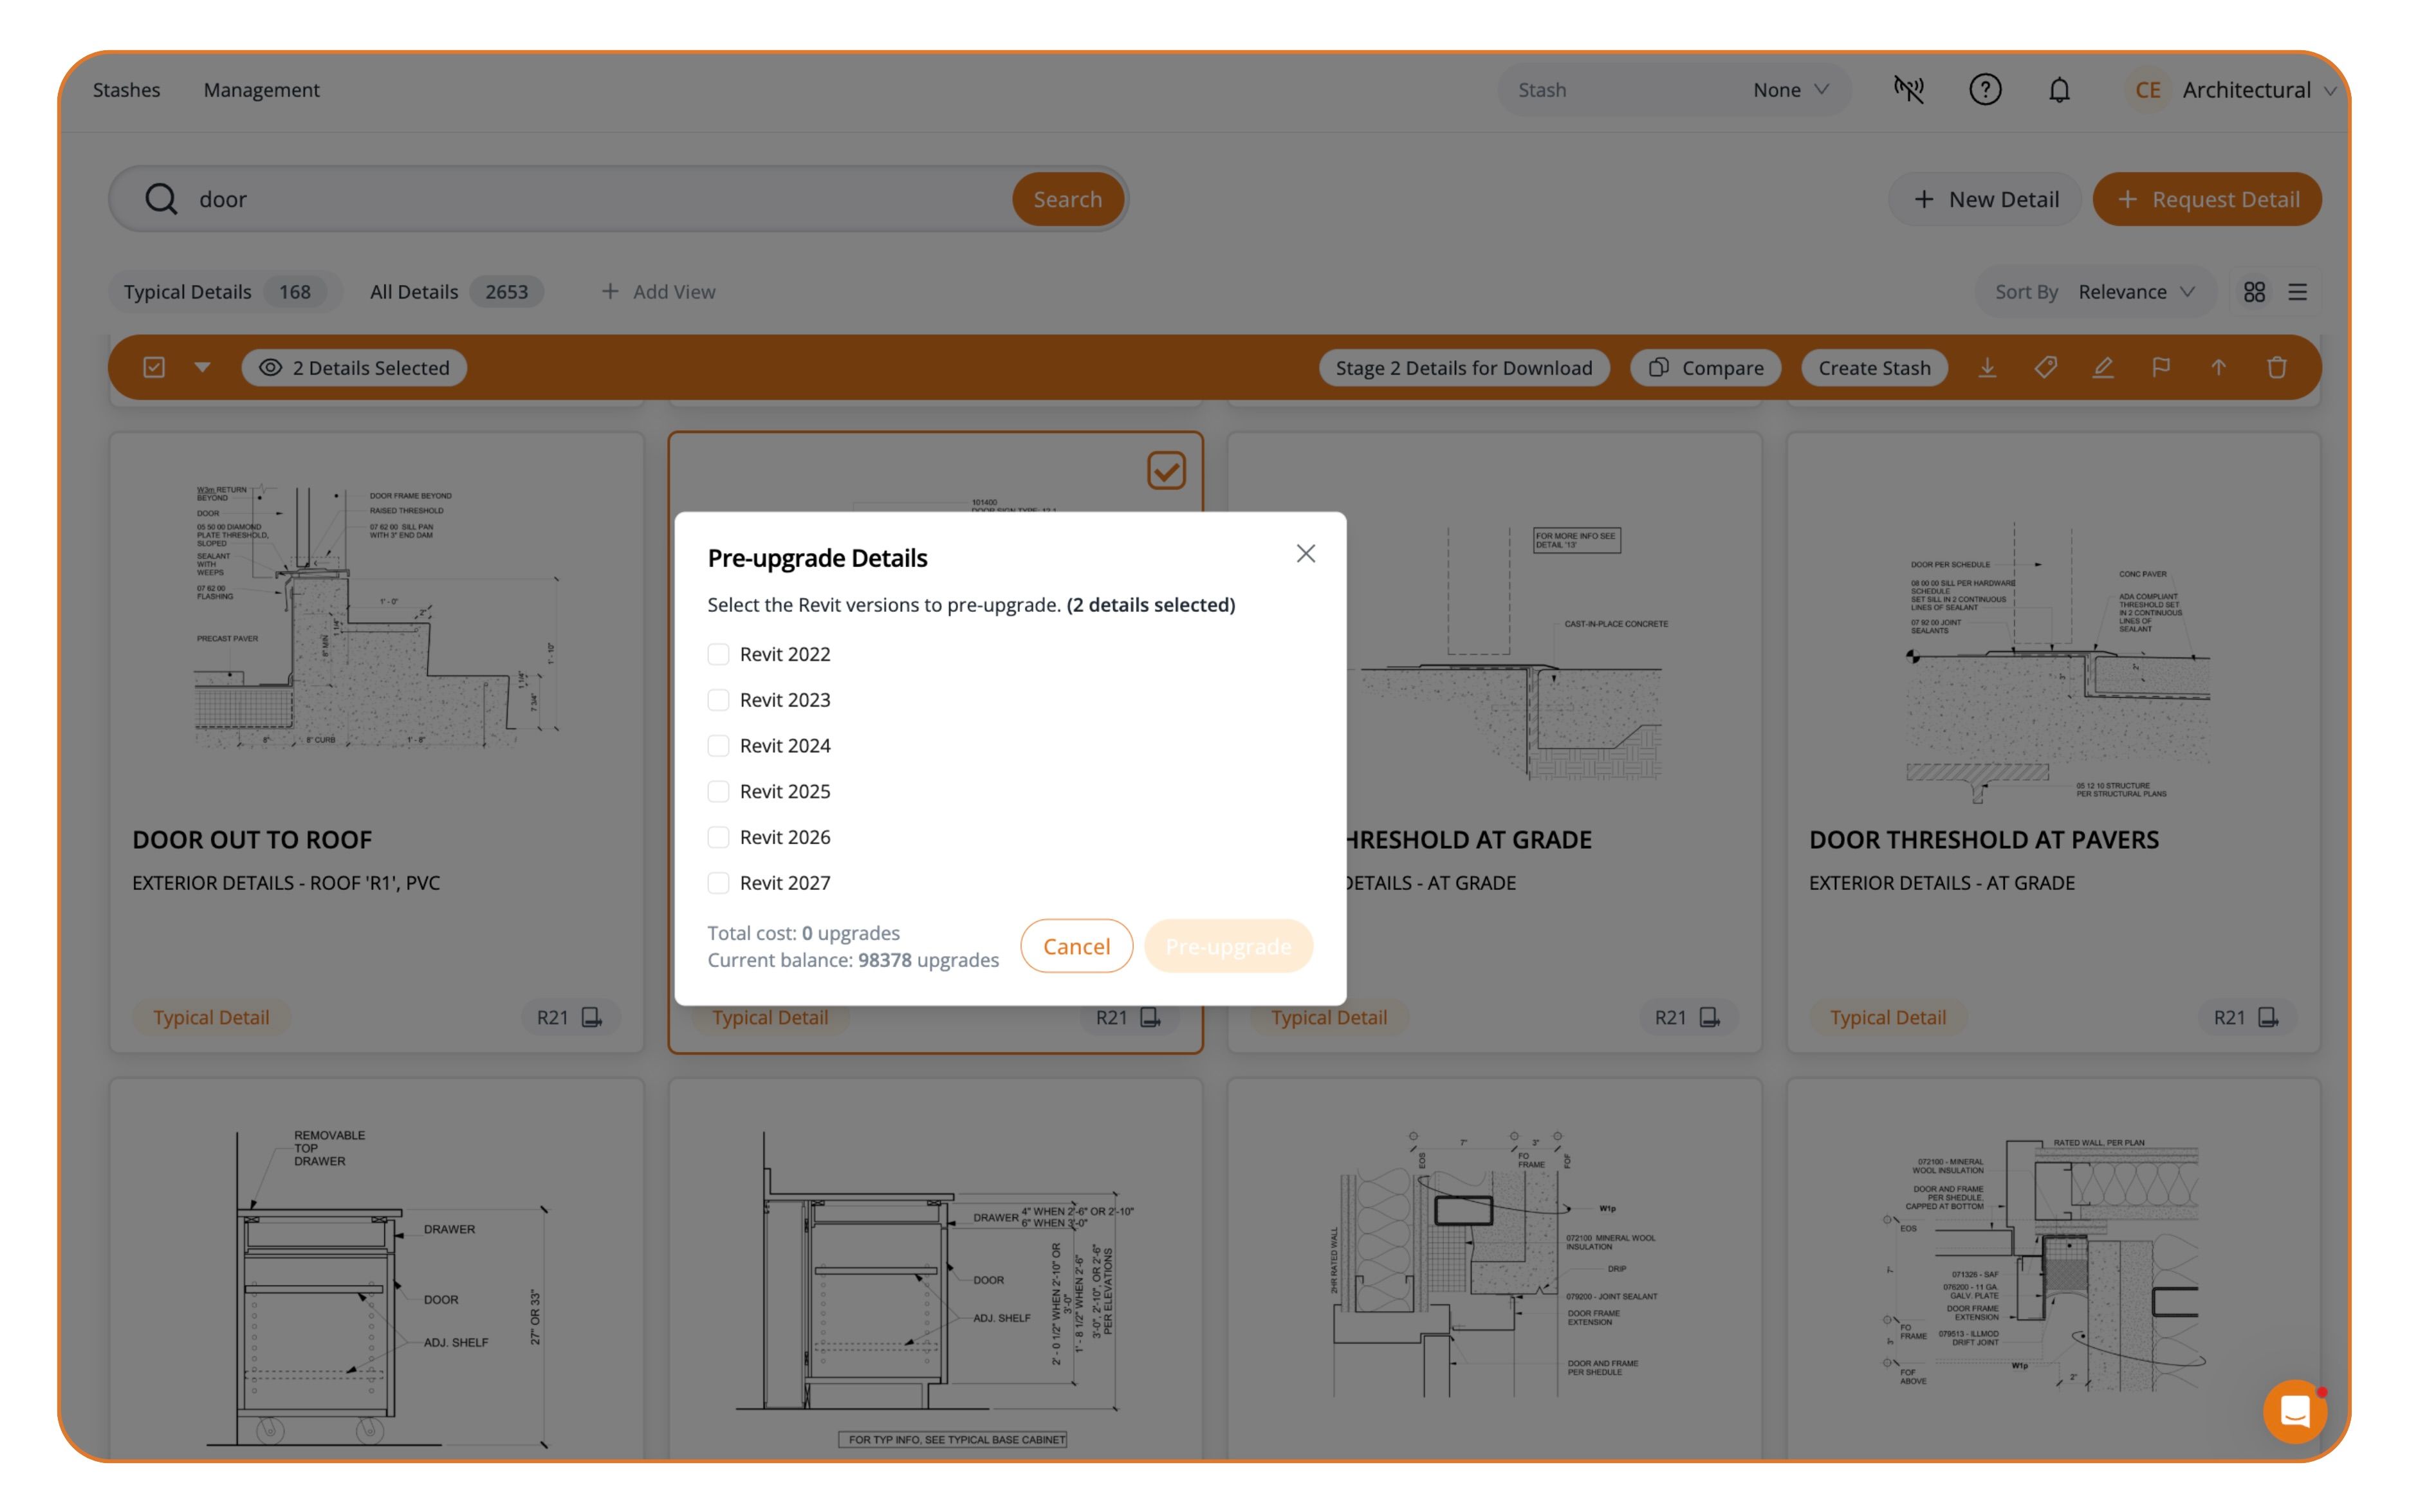Open the help question mark icon

[x=1985, y=90]
